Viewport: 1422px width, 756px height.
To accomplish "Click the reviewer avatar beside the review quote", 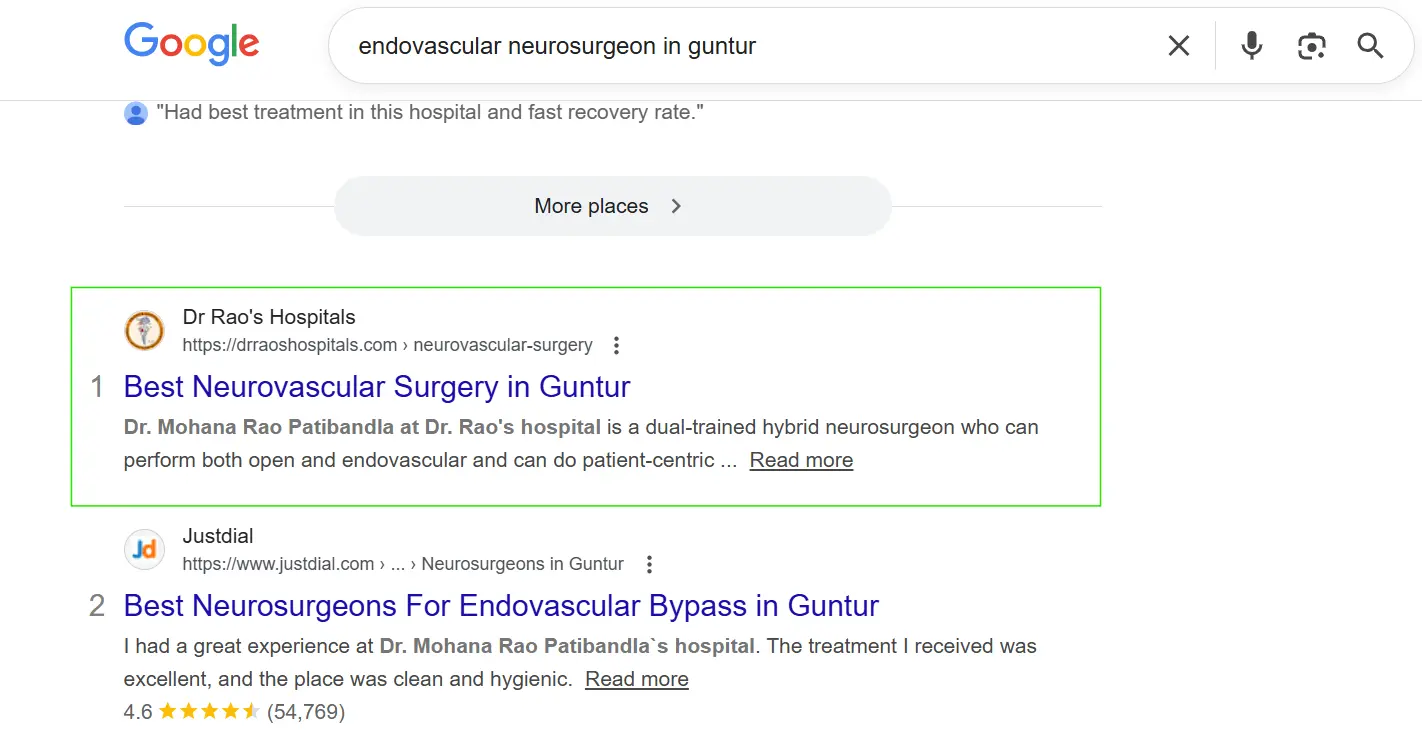I will click(136, 113).
